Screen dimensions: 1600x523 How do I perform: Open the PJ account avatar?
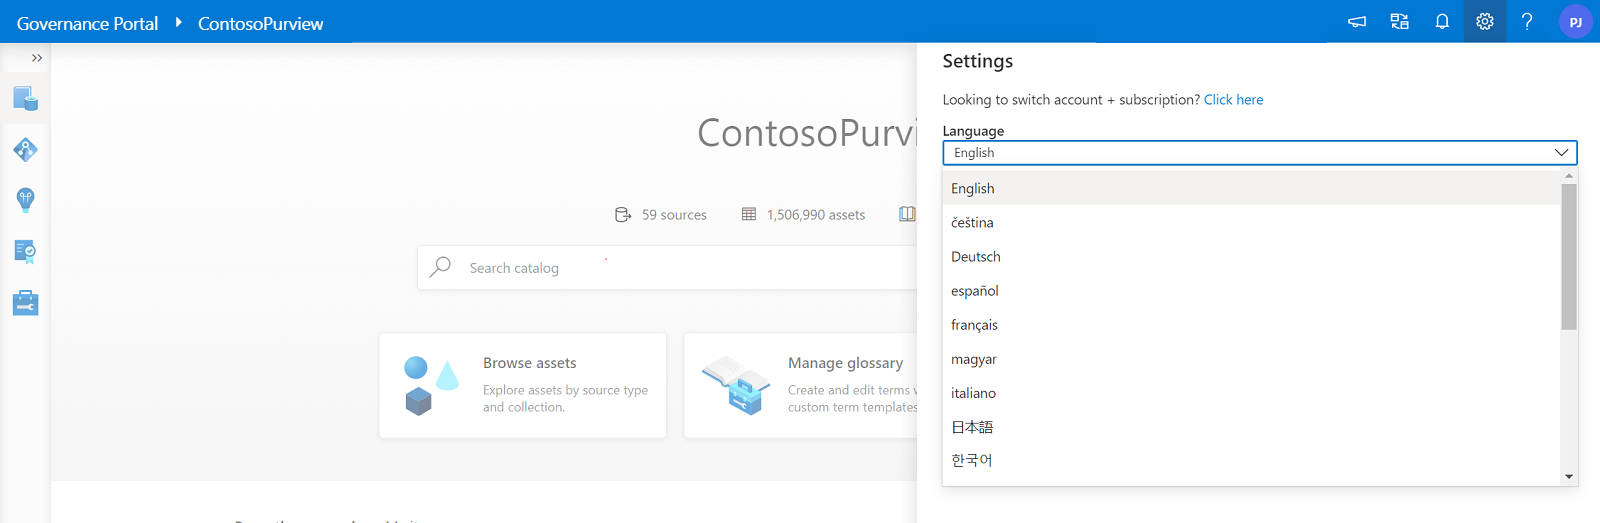point(1575,22)
